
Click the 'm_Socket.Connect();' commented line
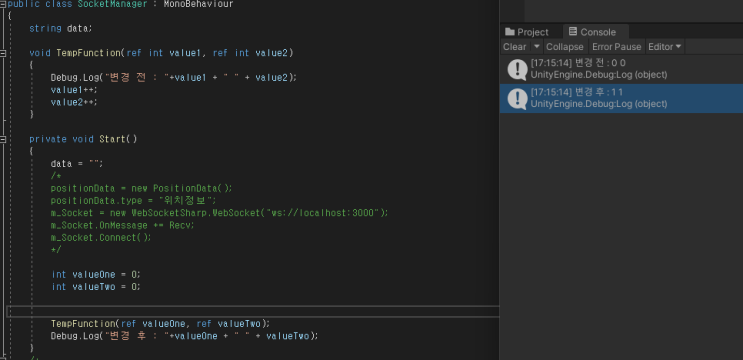coord(101,237)
